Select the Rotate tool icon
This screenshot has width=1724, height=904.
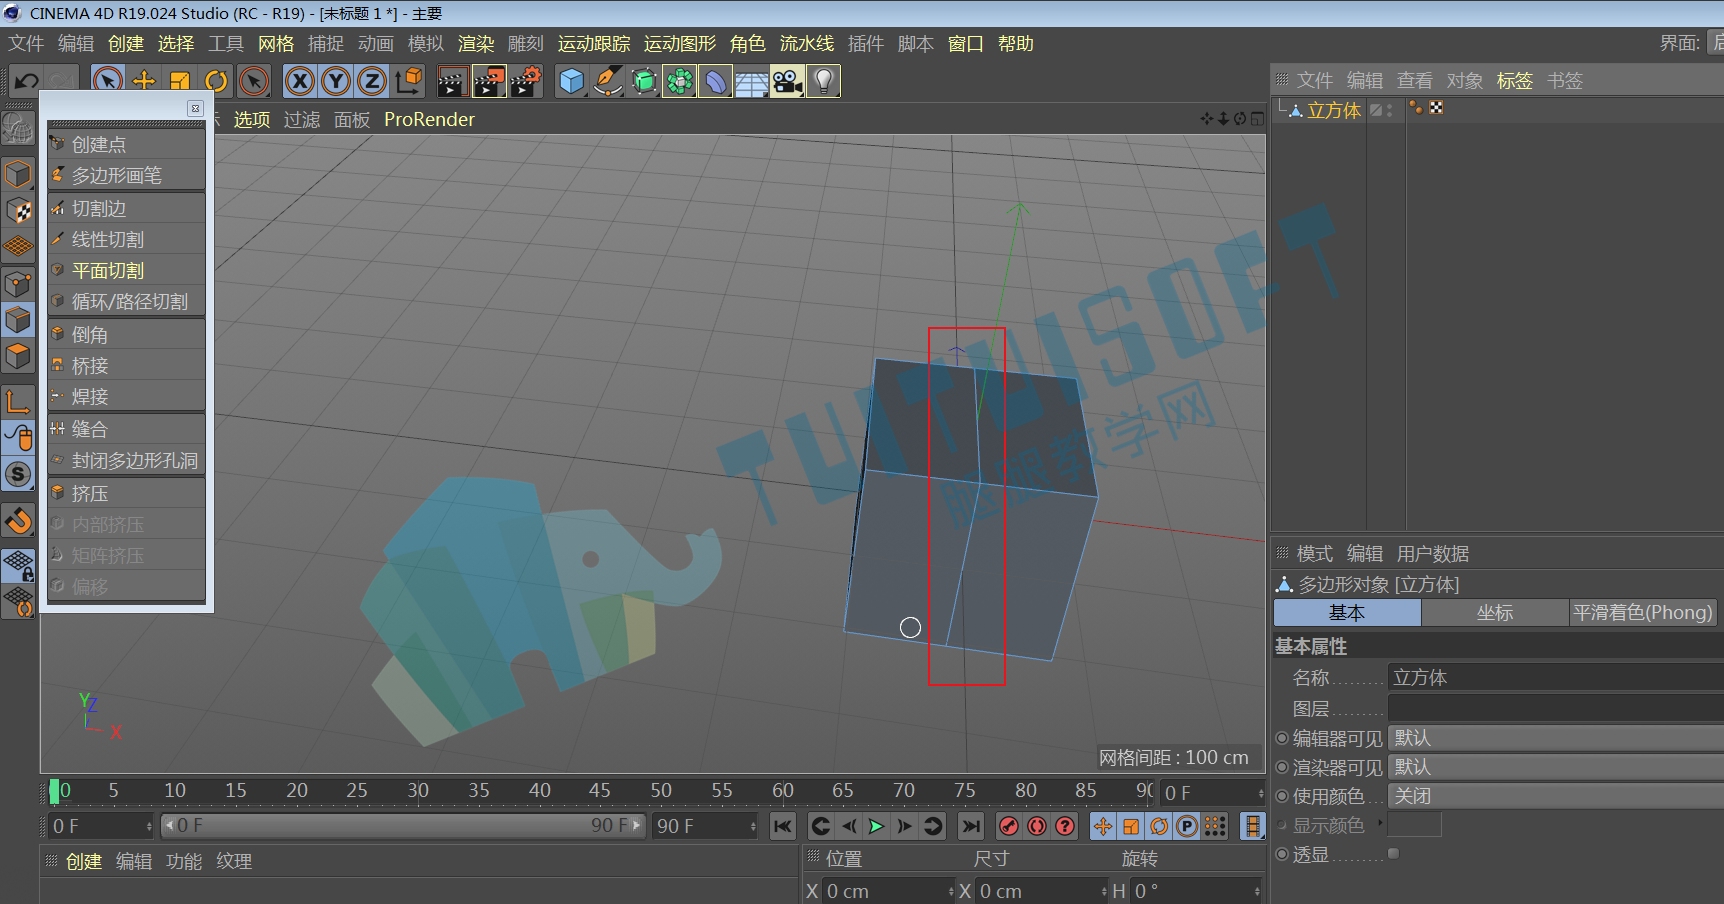click(x=215, y=81)
